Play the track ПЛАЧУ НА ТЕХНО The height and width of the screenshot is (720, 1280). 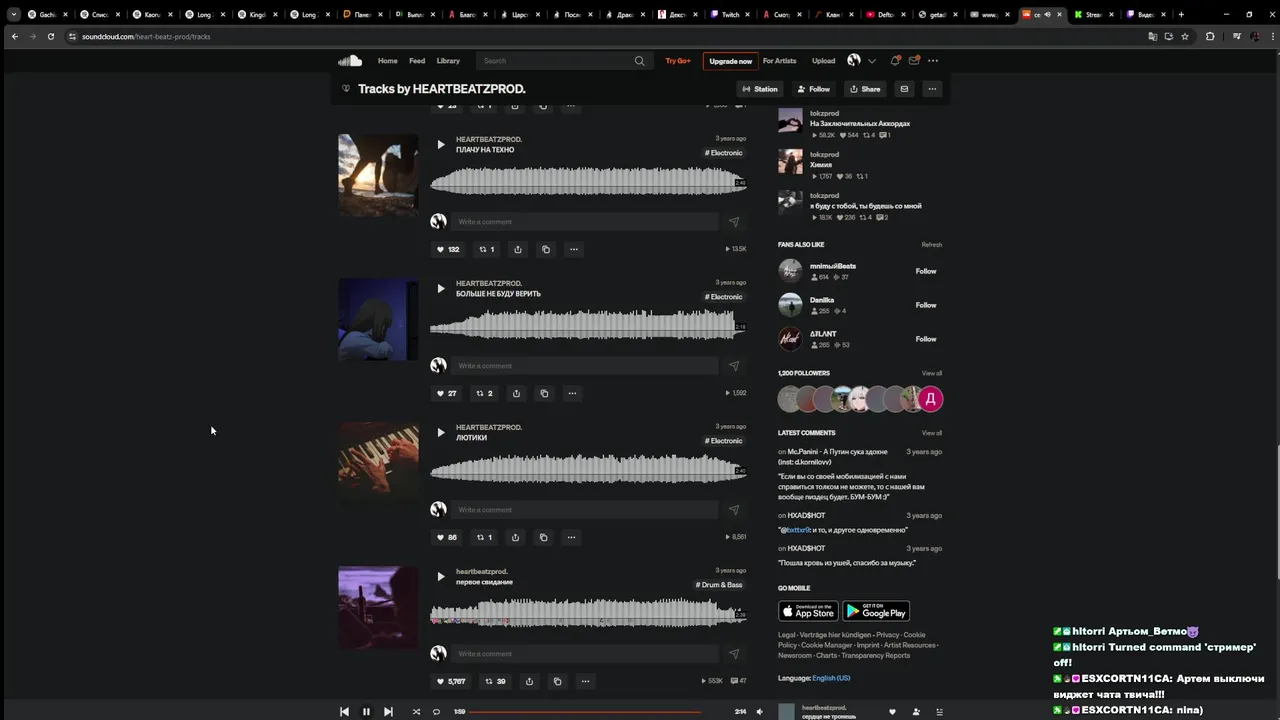[440, 145]
